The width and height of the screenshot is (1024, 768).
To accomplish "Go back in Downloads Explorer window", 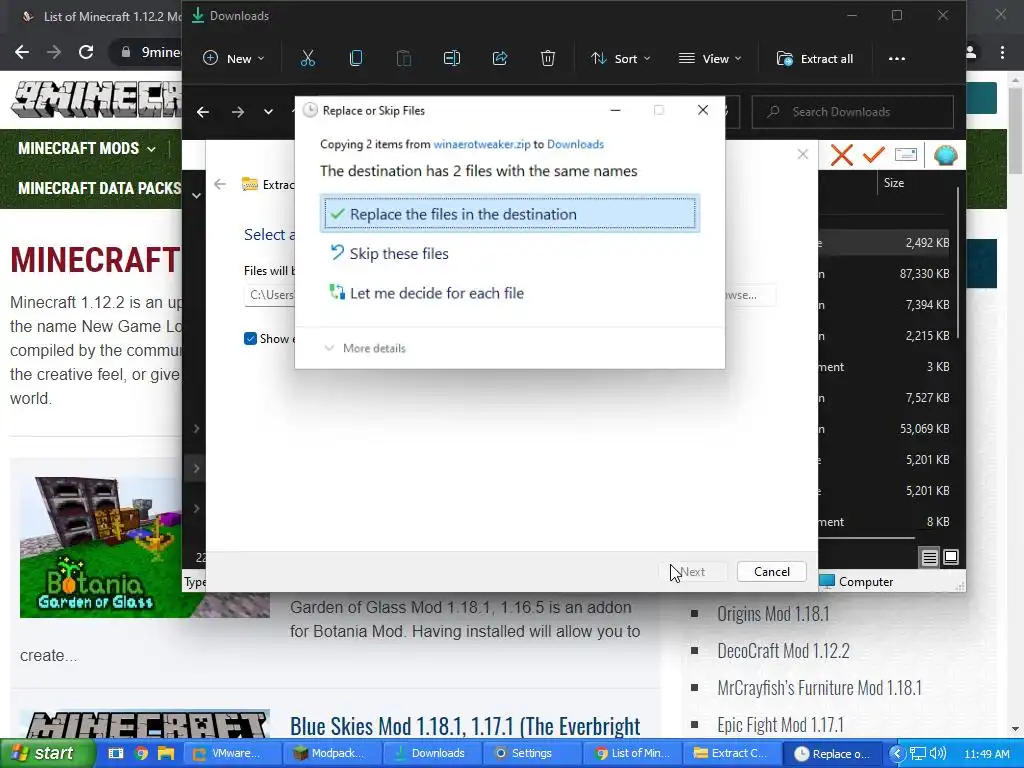I will point(203,112).
